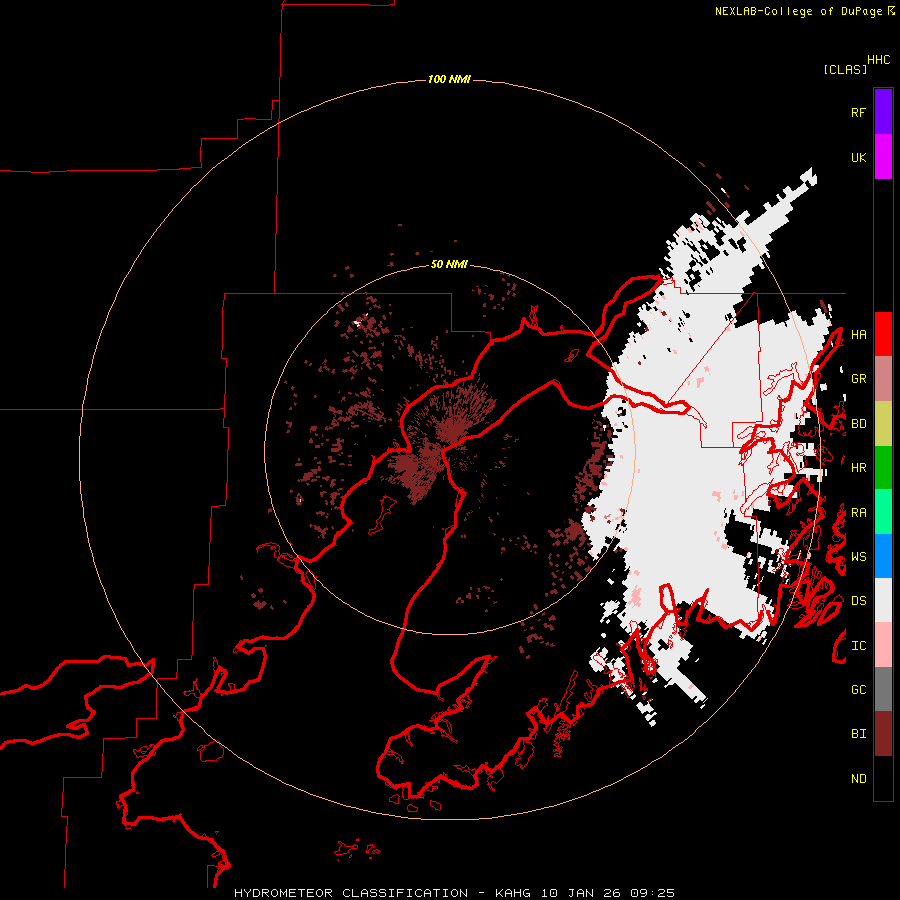Screen dimensions: 900x900
Task: Click the HA red legend swatch
Action: [x=883, y=334]
